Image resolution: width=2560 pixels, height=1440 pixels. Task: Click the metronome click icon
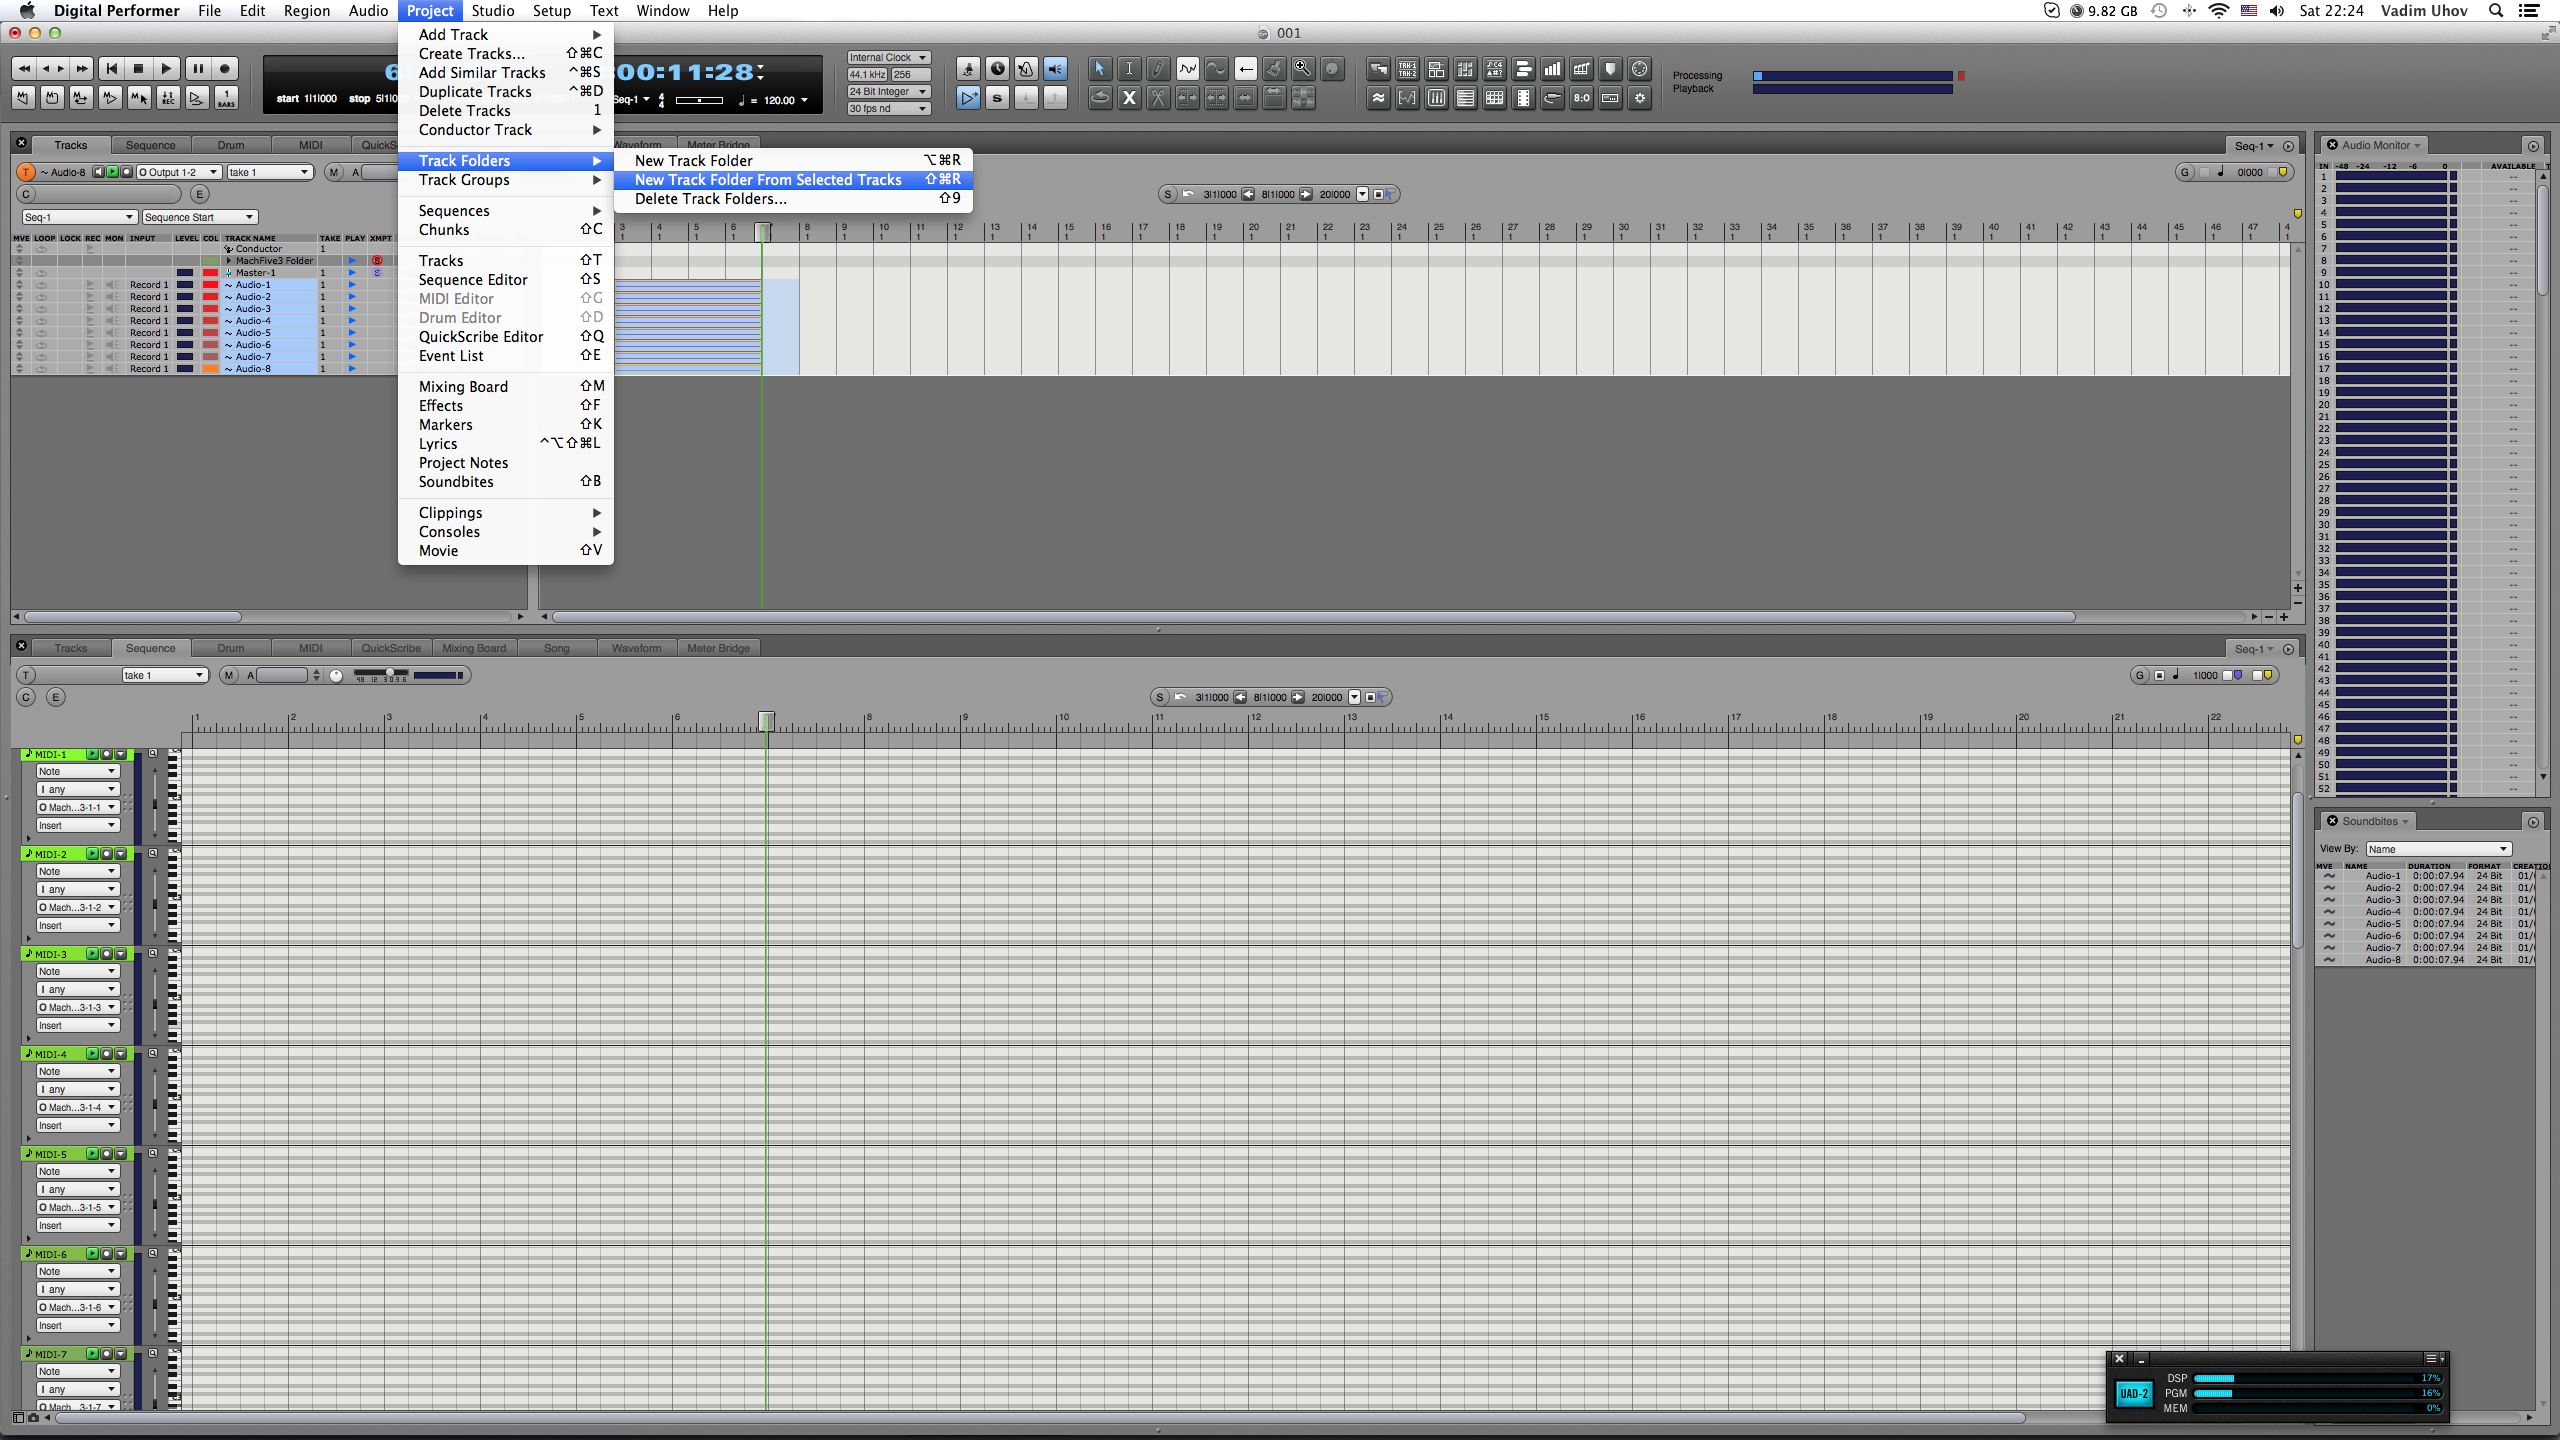click(x=1026, y=69)
